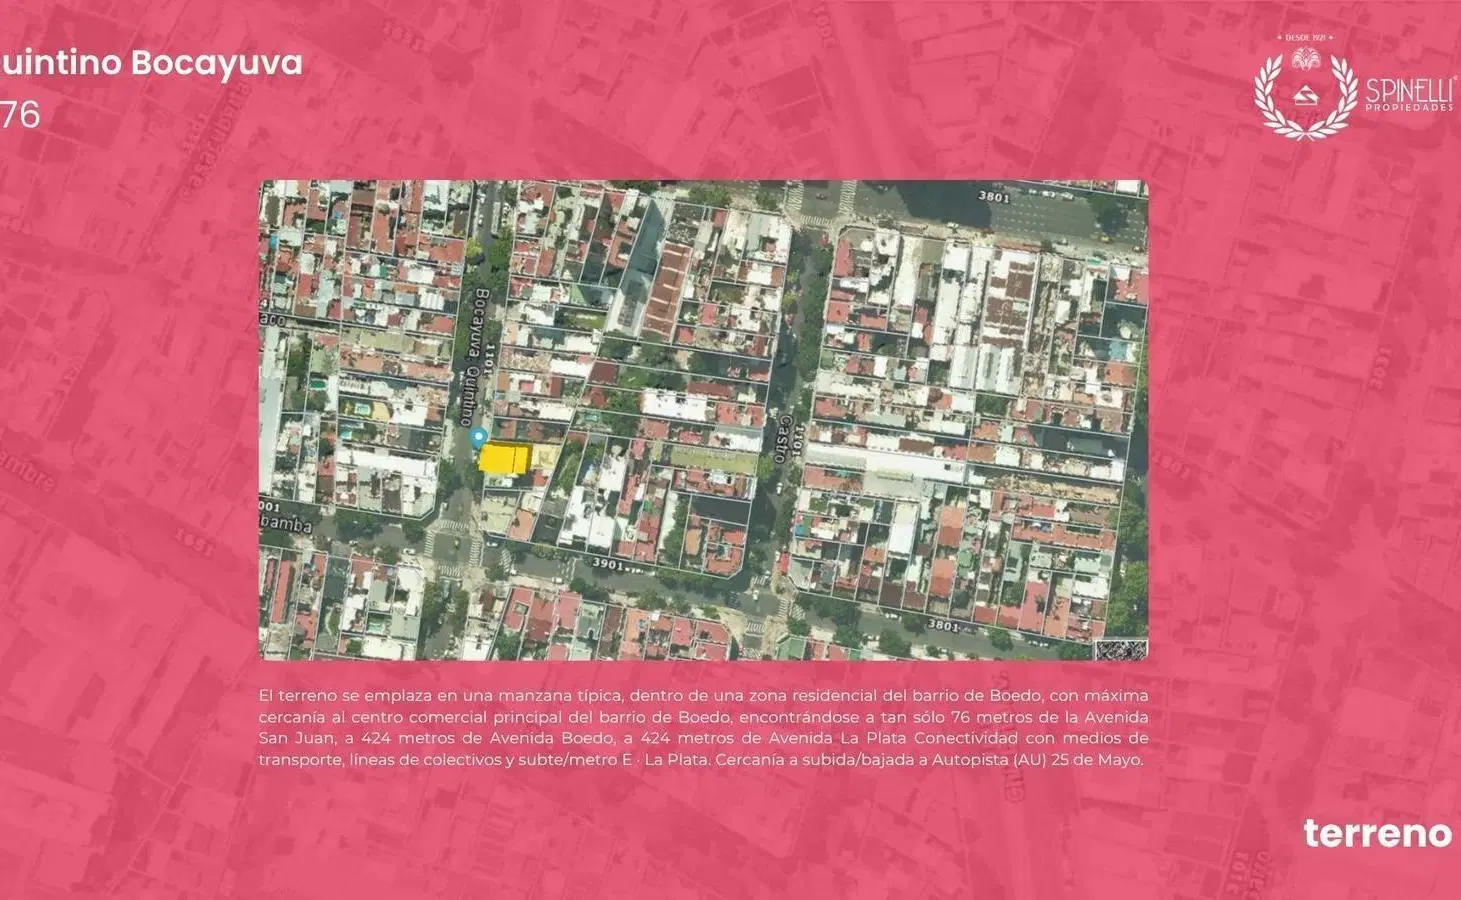Click the 'terreno' label
Image resolution: width=1461 pixels, height=900 pixels.
click(1377, 832)
